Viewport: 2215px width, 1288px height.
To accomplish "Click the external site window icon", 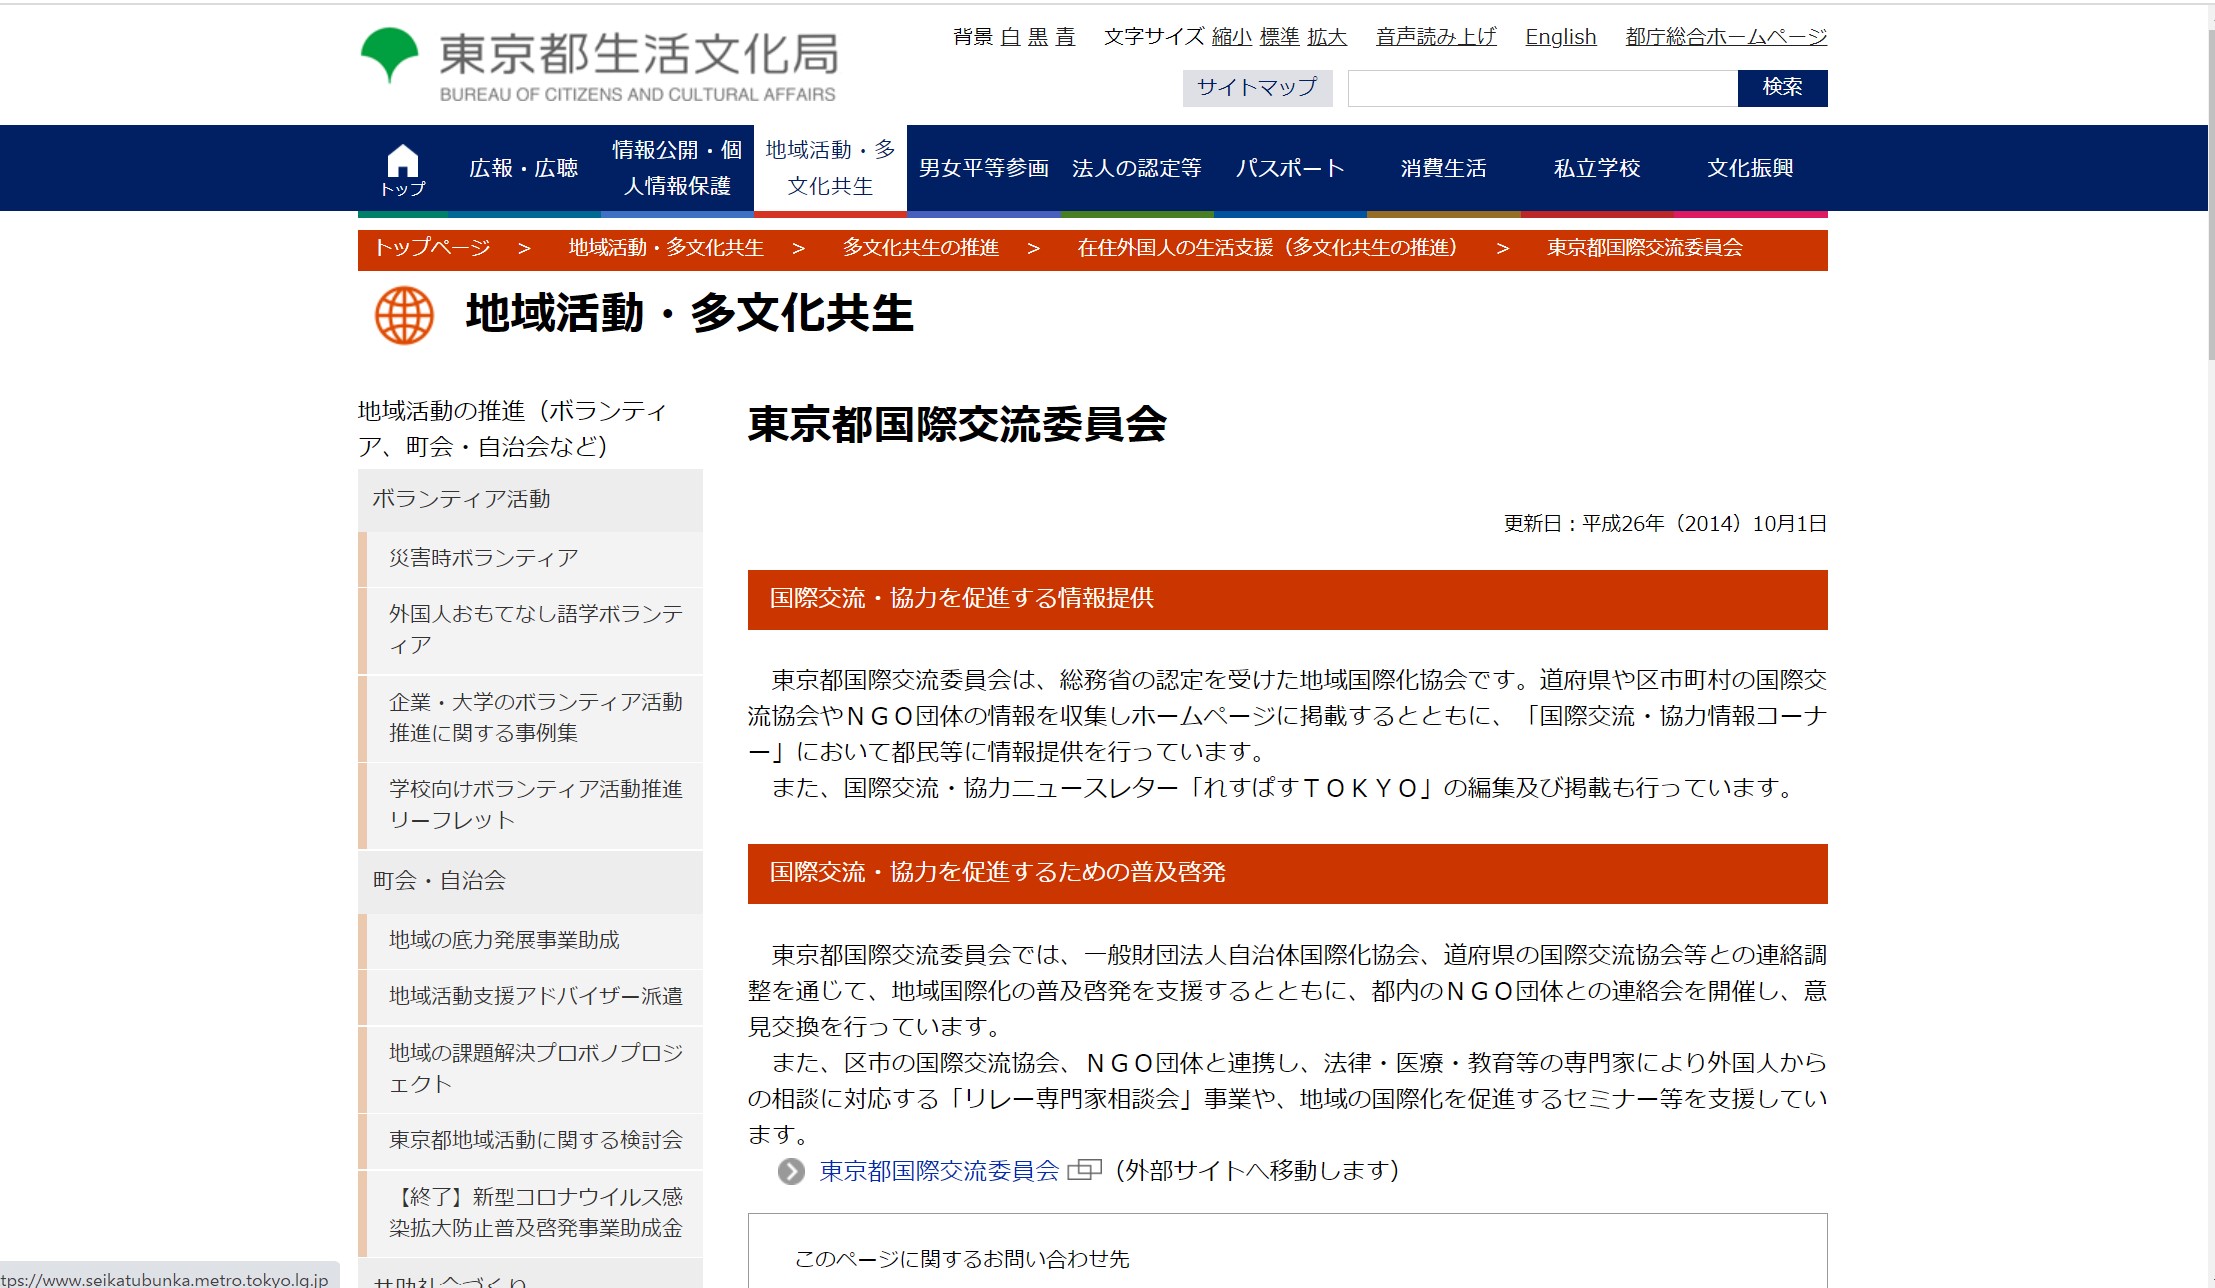I will pos(1084,1170).
